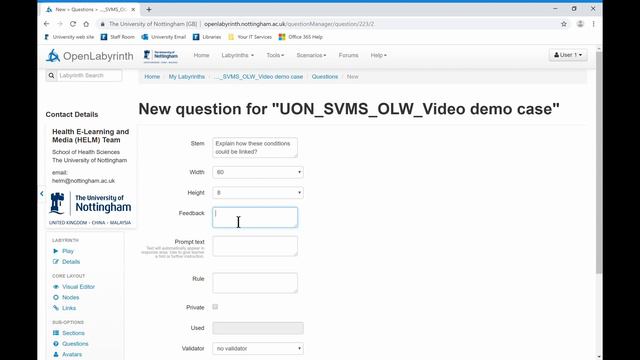Click Home breadcrumb link
640x360 pixels.
[152, 77]
